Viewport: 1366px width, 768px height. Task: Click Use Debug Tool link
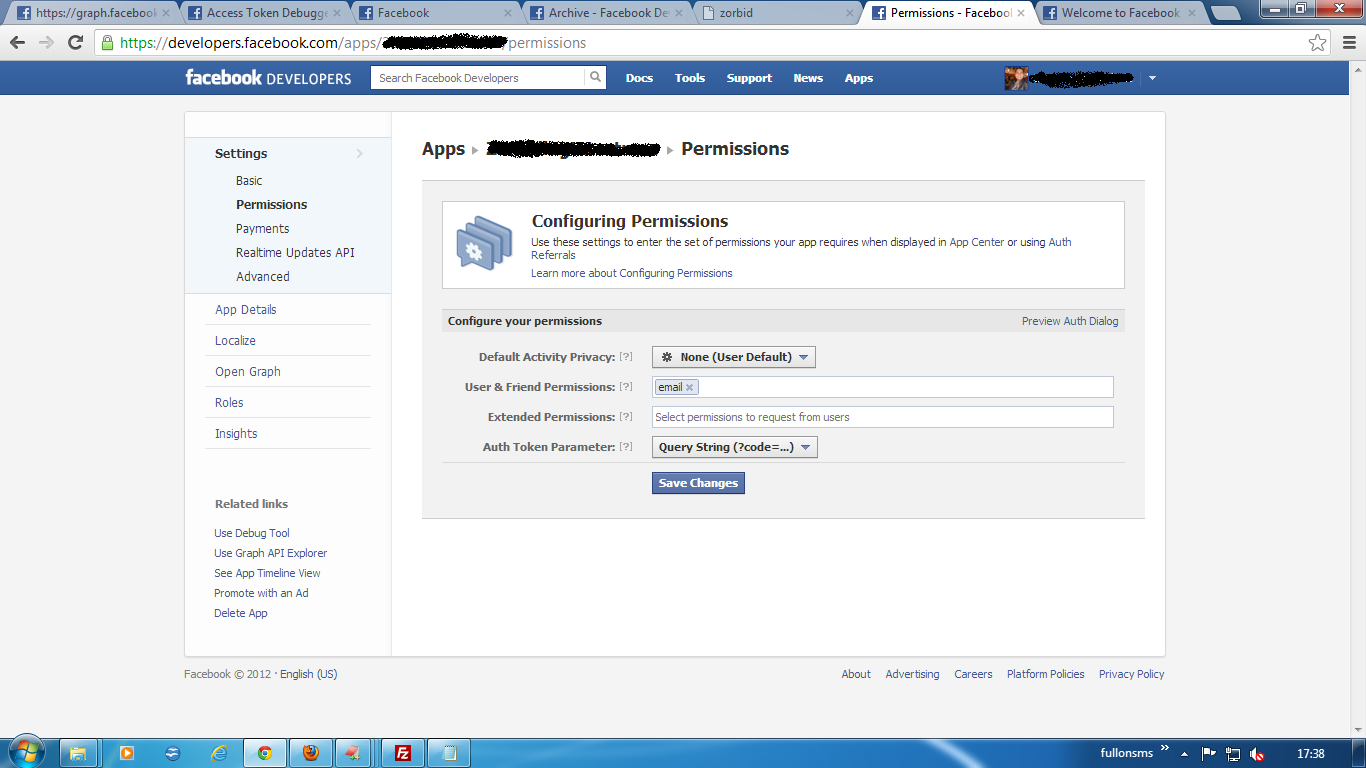coord(252,533)
